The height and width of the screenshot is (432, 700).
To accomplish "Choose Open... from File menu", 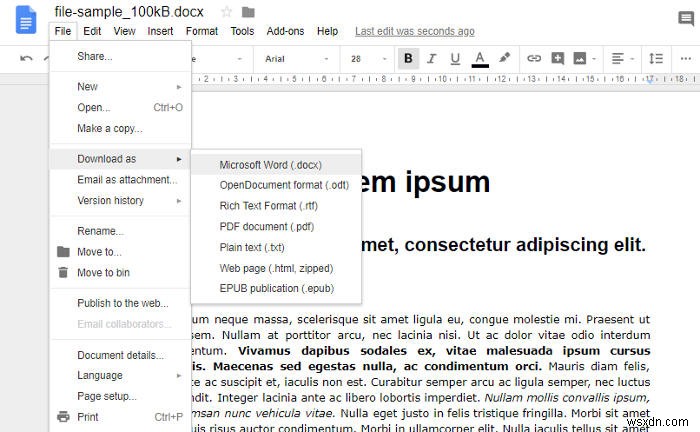I will (120, 108).
